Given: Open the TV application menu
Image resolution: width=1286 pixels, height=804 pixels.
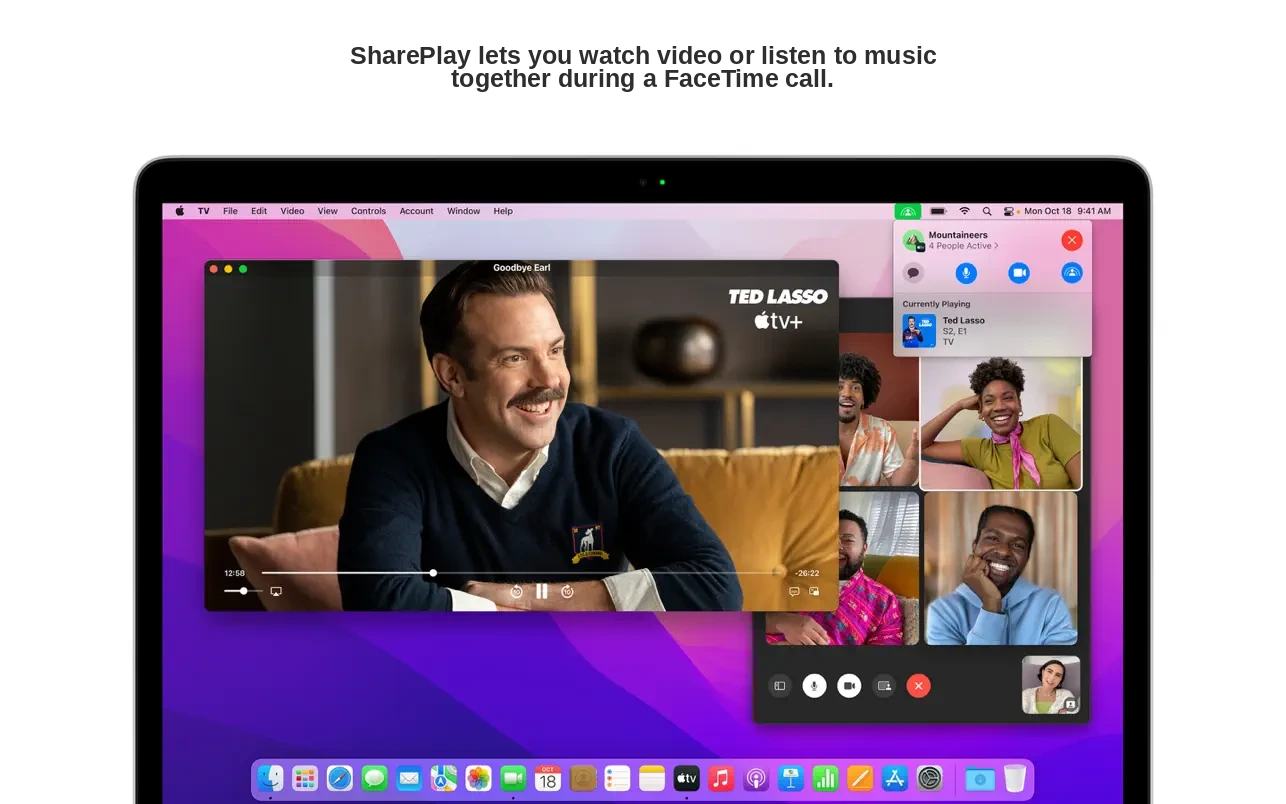Looking at the screenshot, I should click(204, 211).
